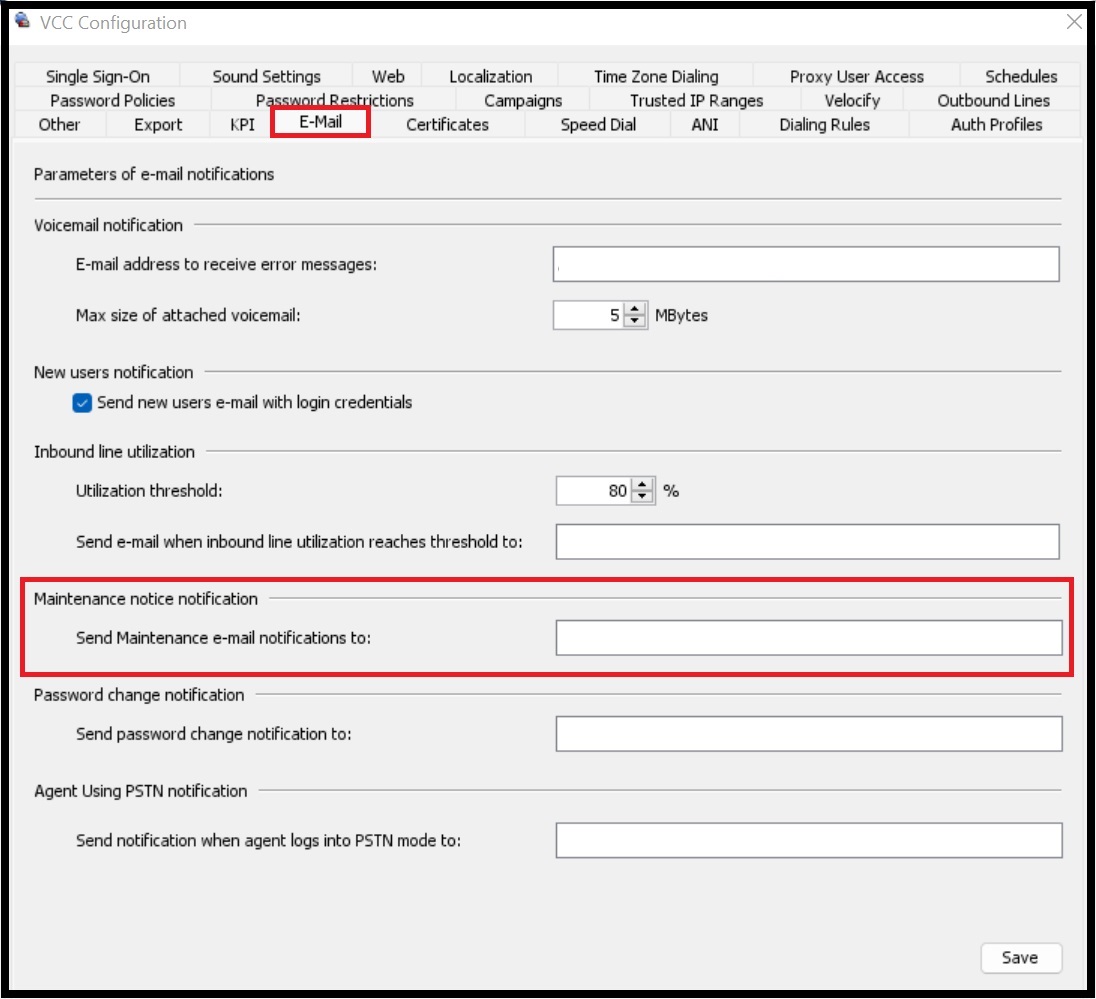
Task: Click the VCC Configuration title bar icon
Action: pos(22,21)
